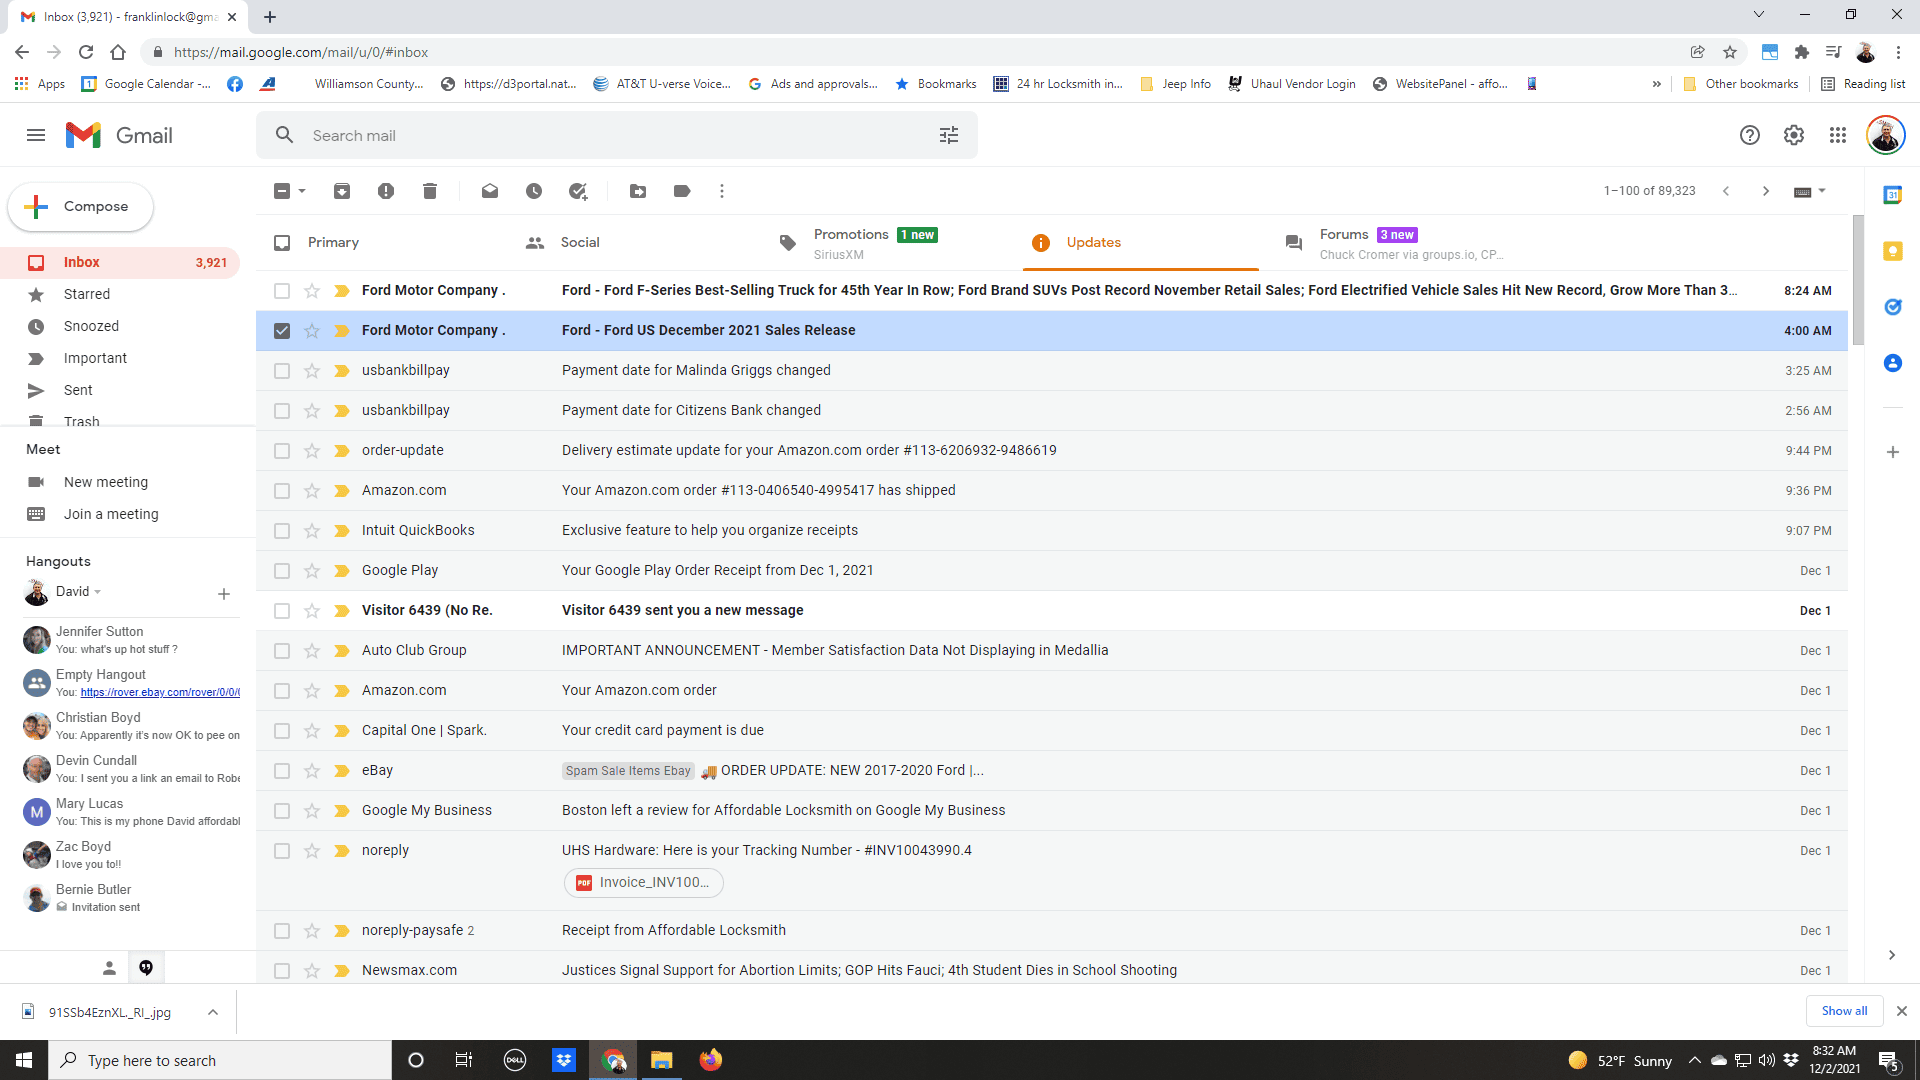Image resolution: width=1920 pixels, height=1080 pixels.
Task: Tick the order-update delivery estimate email
Action: coord(282,451)
